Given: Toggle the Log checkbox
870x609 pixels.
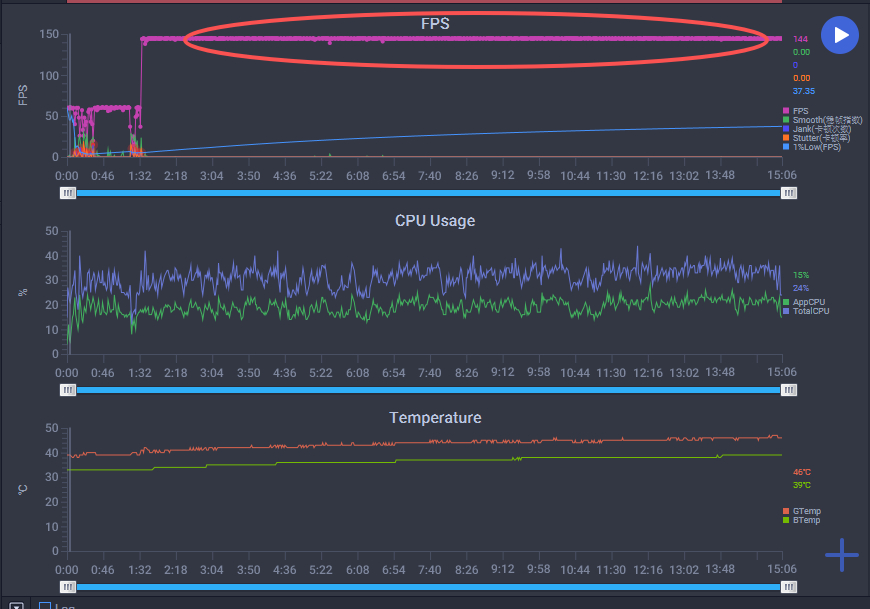Looking at the screenshot, I should click(x=45, y=606).
